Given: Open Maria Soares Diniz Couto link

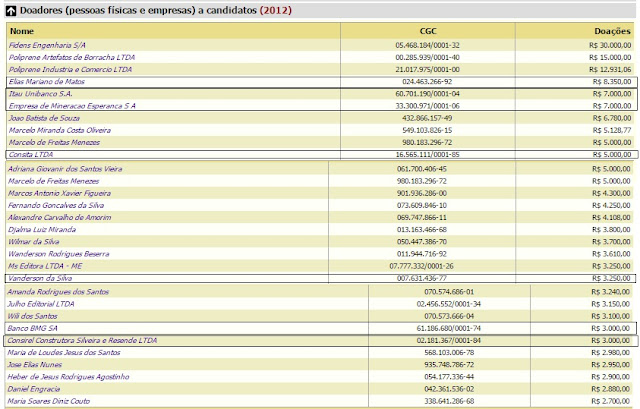Looking at the screenshot, I should pos(49,401).
